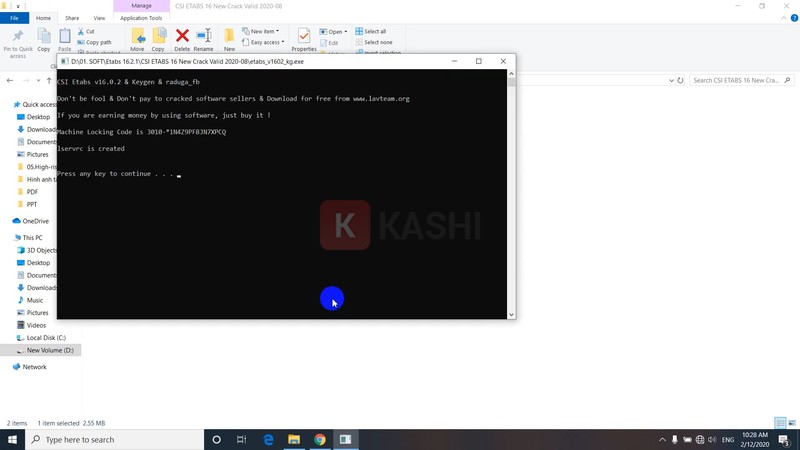Select OneDrive in the navigation pane
This screenshot has height=450, width=800.
coord(35,221)
